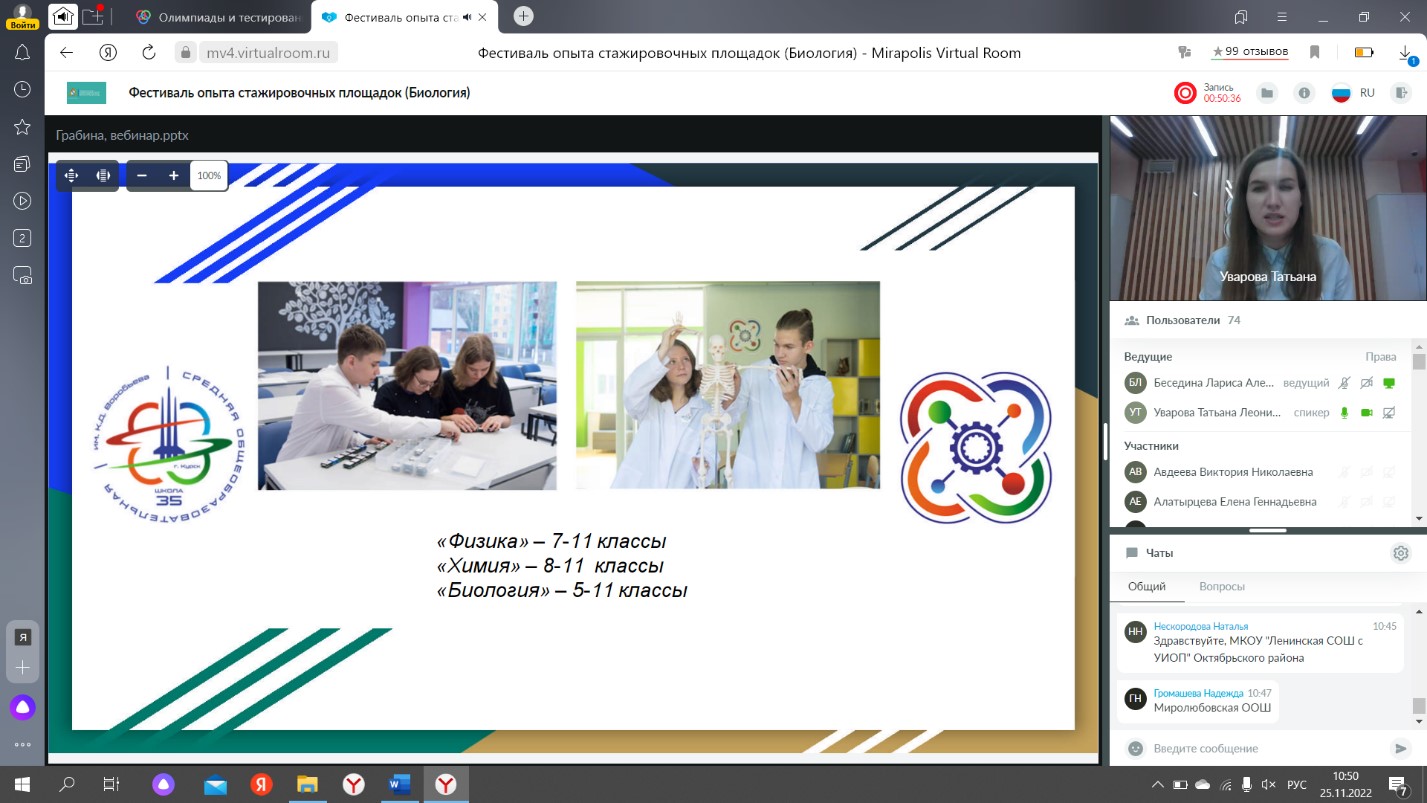
Task: Click the add tab group icon with red dot
Action: point(93,16)
